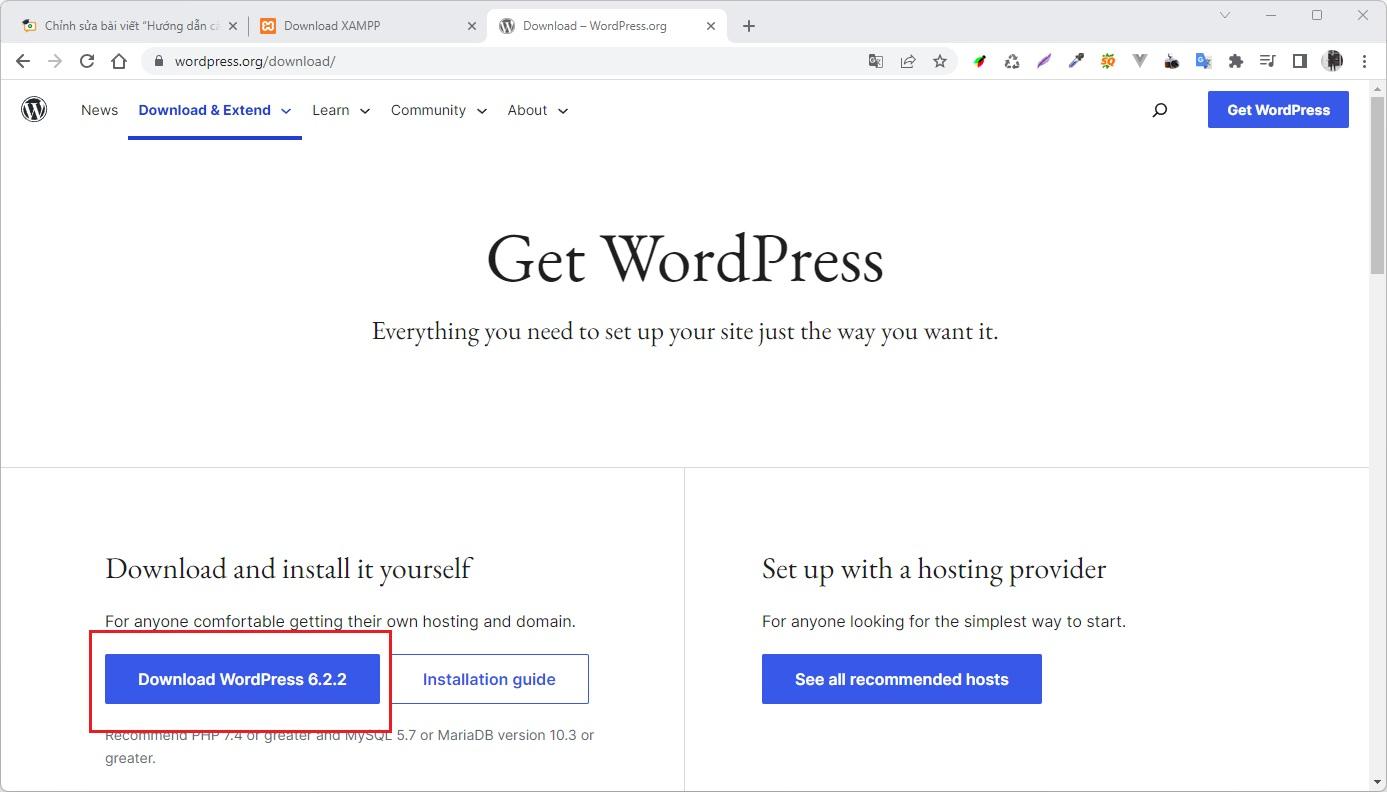Select the News menu item
Viewport: 1387px width, 792px height.
(x=99, y=110)
